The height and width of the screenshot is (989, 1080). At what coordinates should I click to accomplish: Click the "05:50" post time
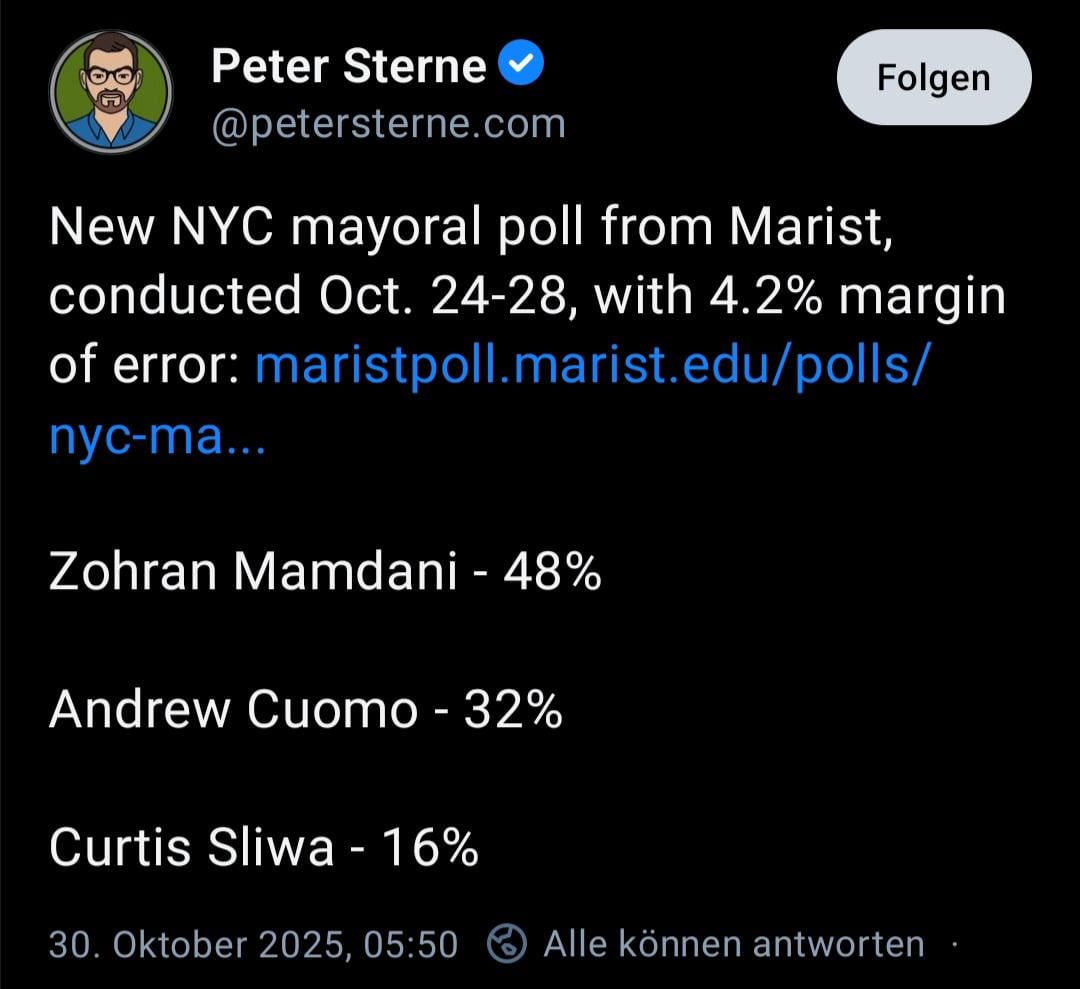click(412, 944)
